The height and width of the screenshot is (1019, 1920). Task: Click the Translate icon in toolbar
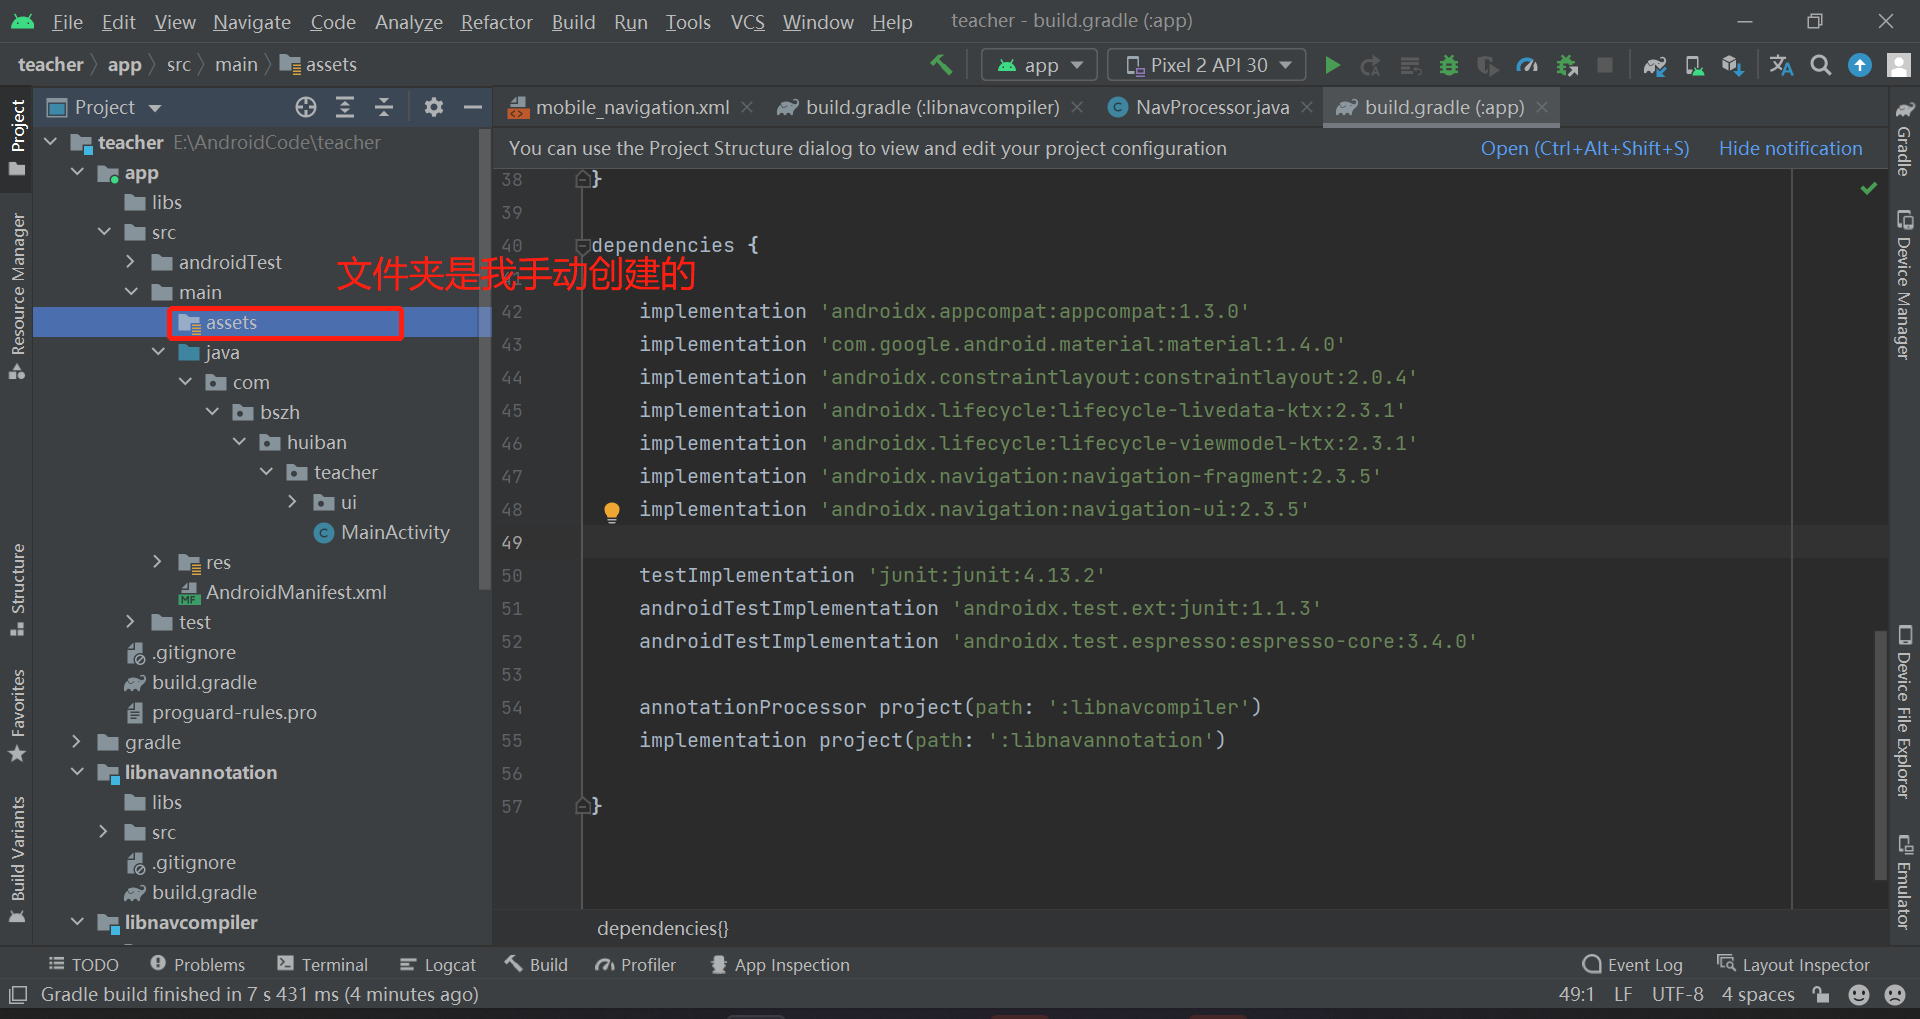(x=1781, y=65)
